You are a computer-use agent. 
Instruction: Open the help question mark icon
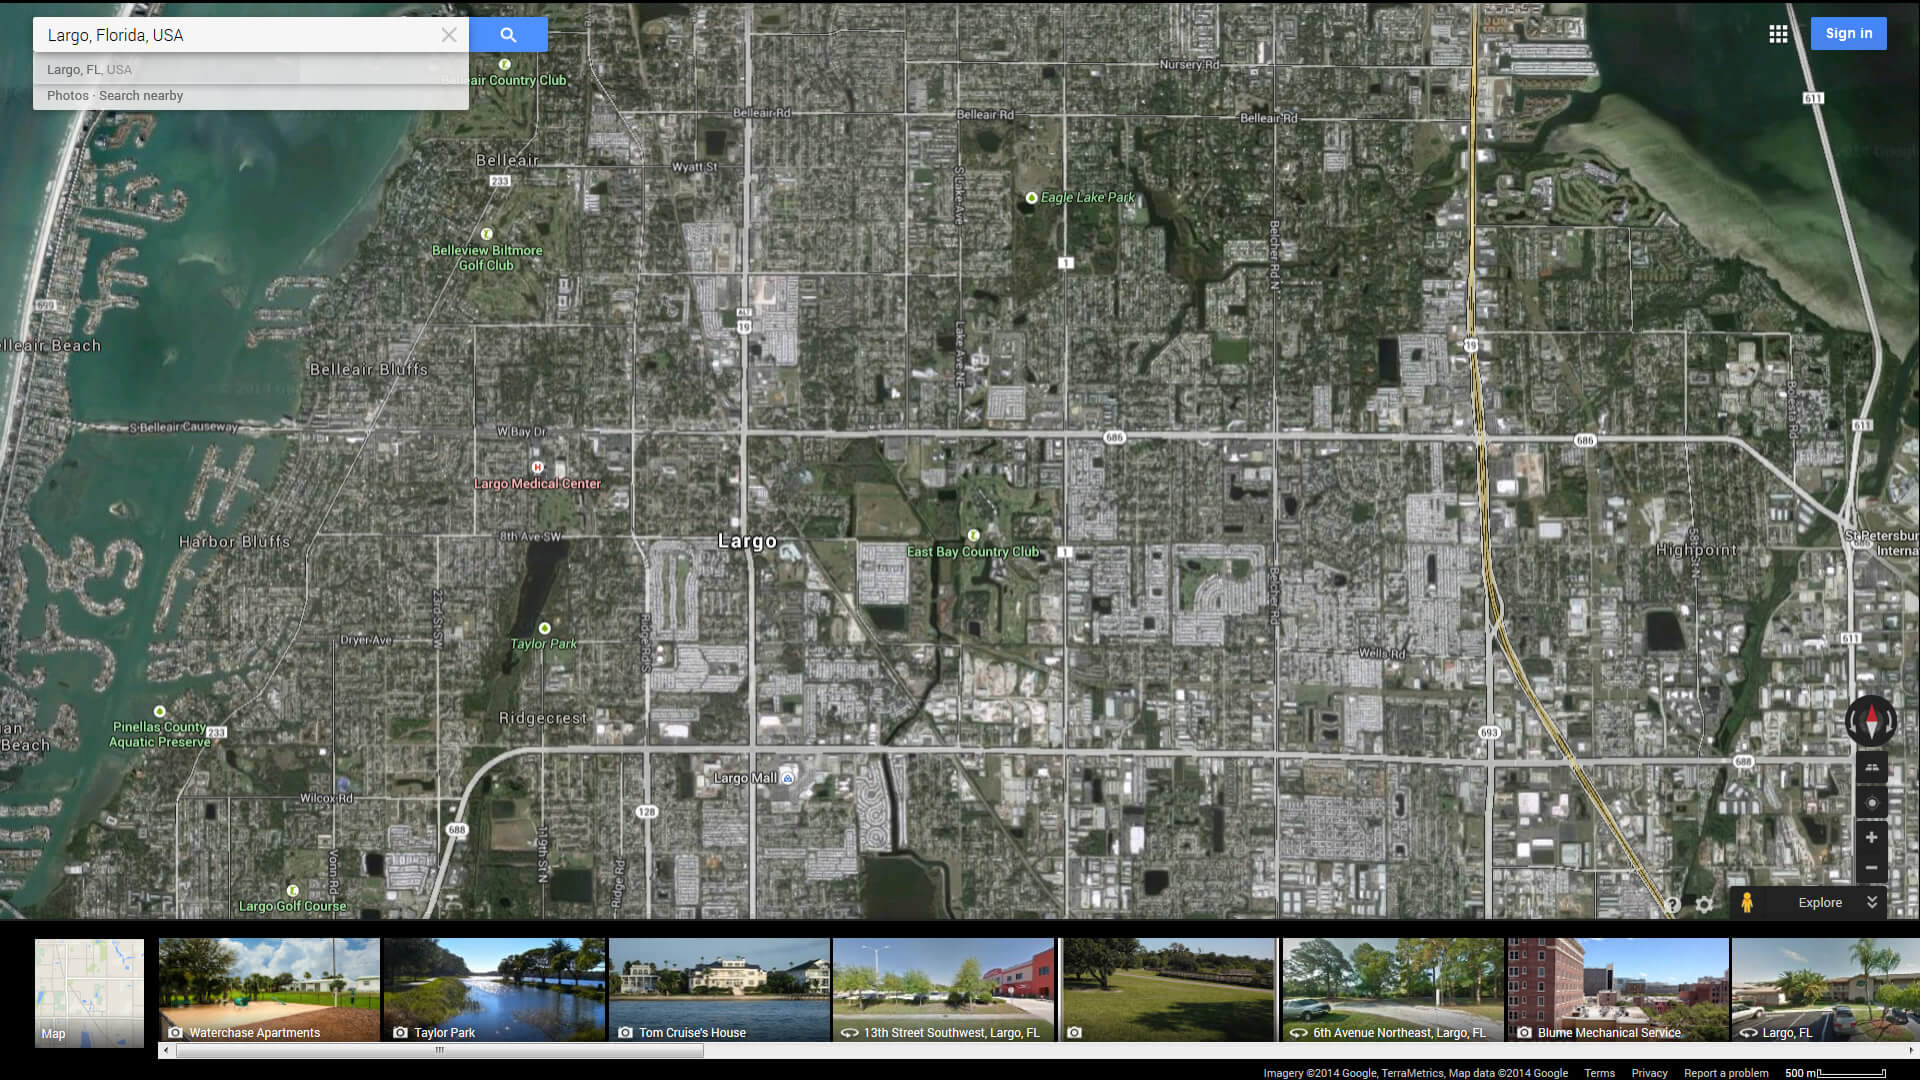[x=1672, y=905]
